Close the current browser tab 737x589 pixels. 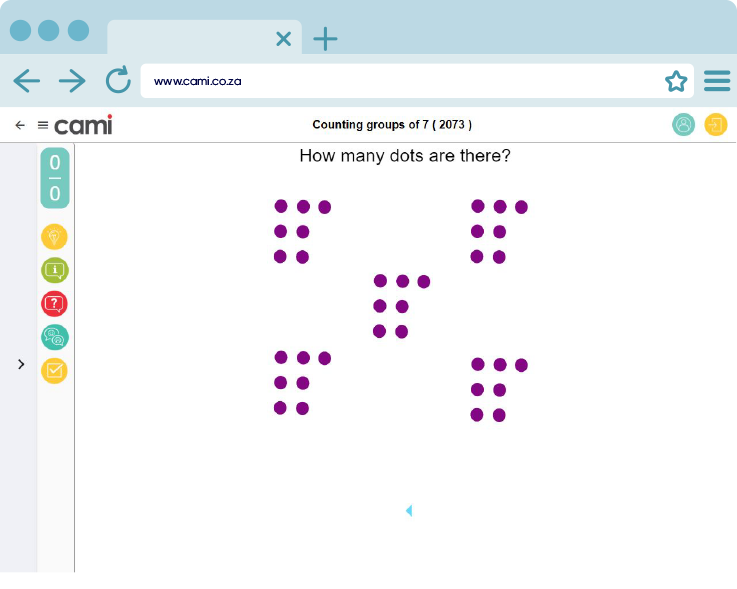[283, 39]
